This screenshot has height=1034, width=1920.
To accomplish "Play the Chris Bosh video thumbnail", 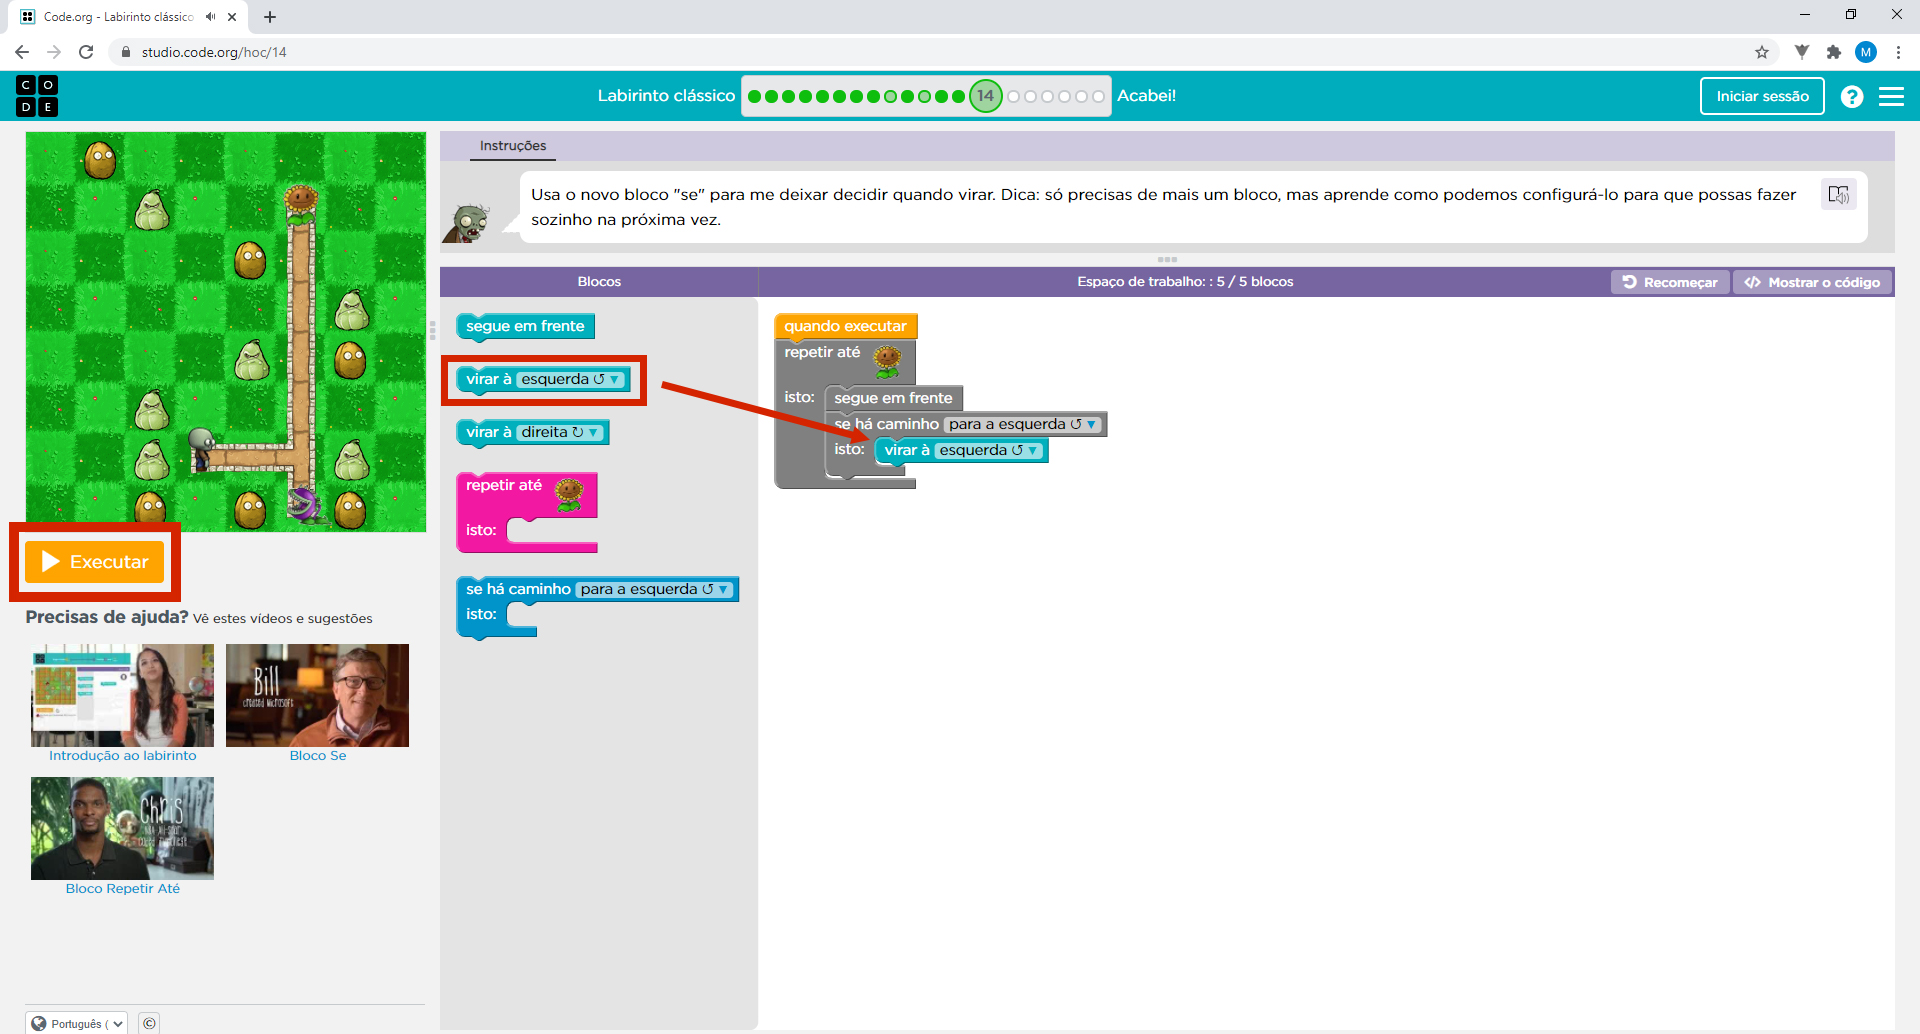I will point(122,828).
